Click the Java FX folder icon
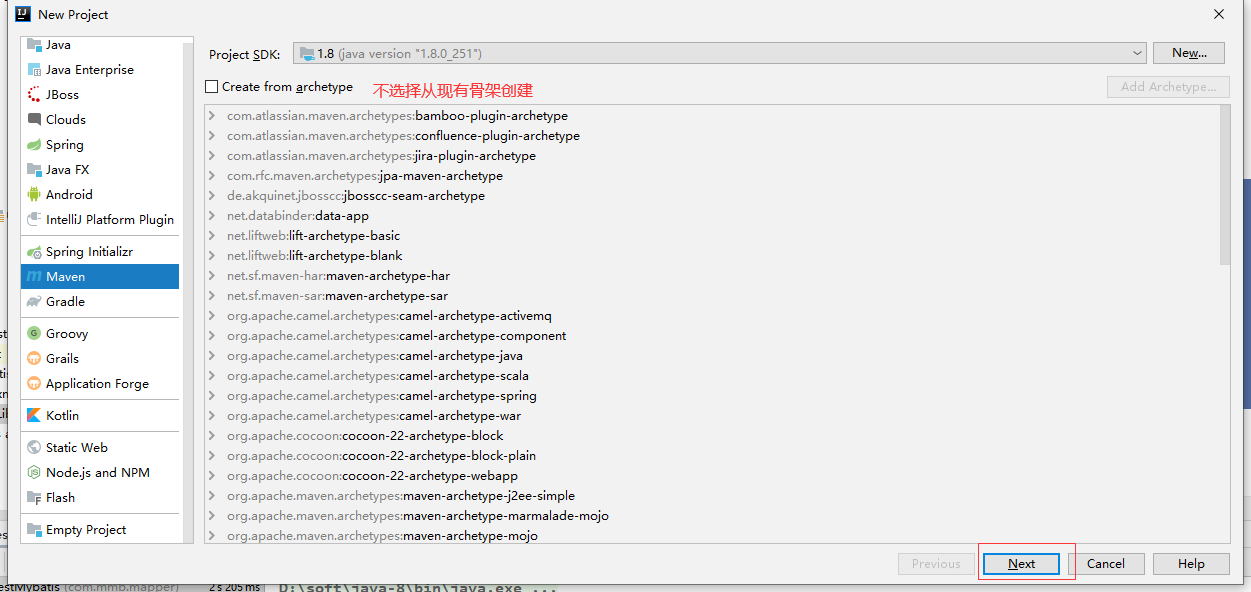The height and width of the screenshot is (592, 1251). [35, 170]
